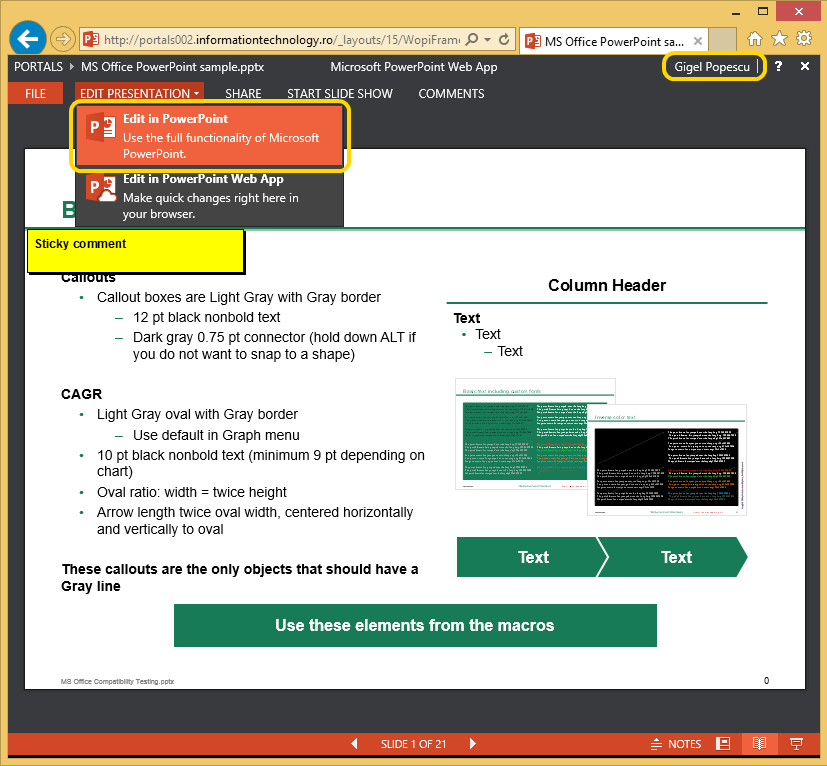Click the left green Text chevron shape
Viewport: 827px width, 766px height.
pyautogui.click(x=532, y=557)
